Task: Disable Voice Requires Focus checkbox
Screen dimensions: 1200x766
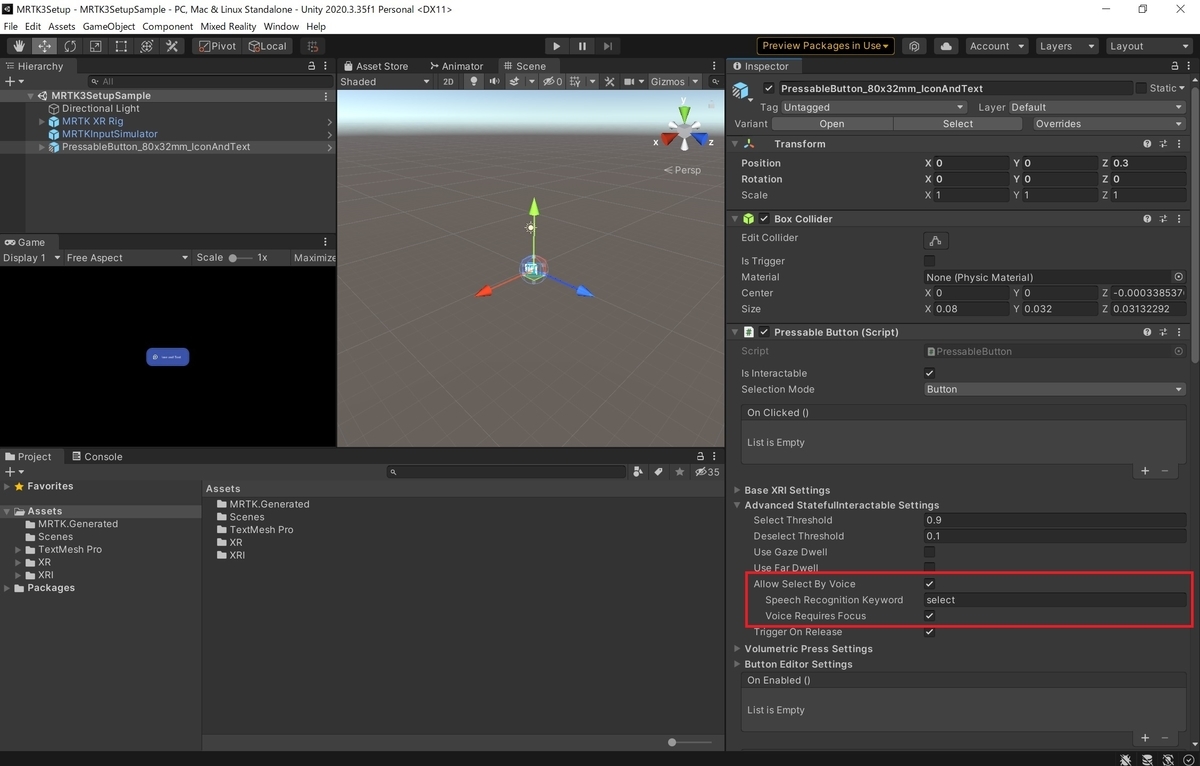Action: click(x=930, y=616)
